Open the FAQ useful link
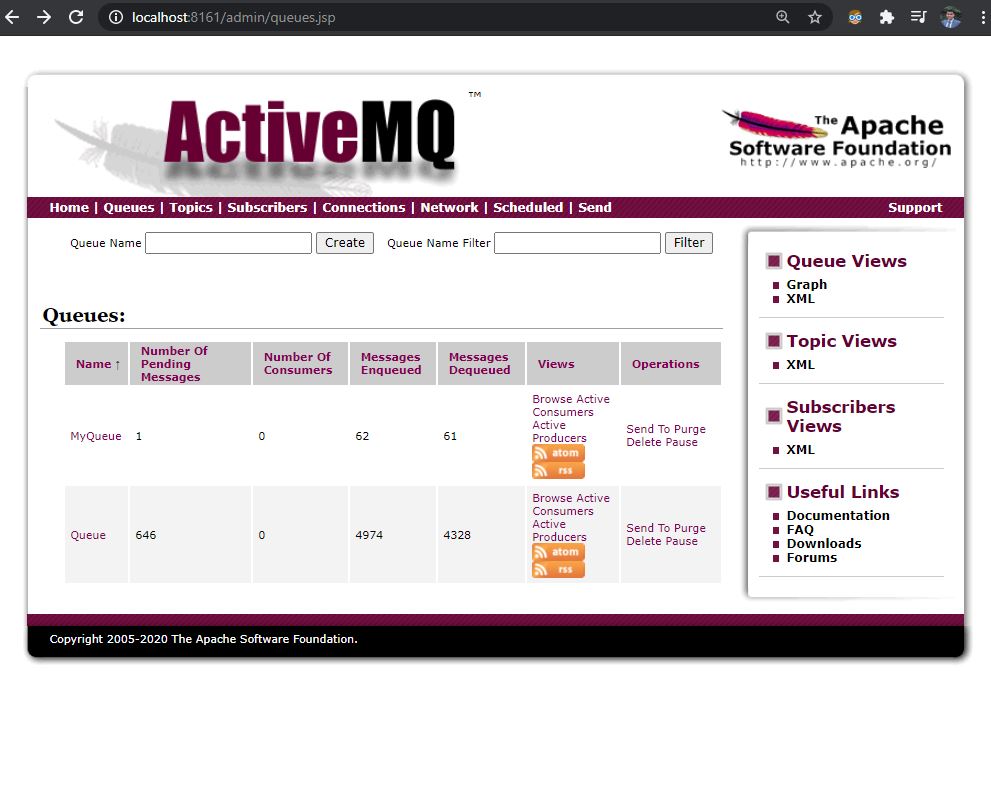Screen dimensions: 991x790 coord(800,530)
